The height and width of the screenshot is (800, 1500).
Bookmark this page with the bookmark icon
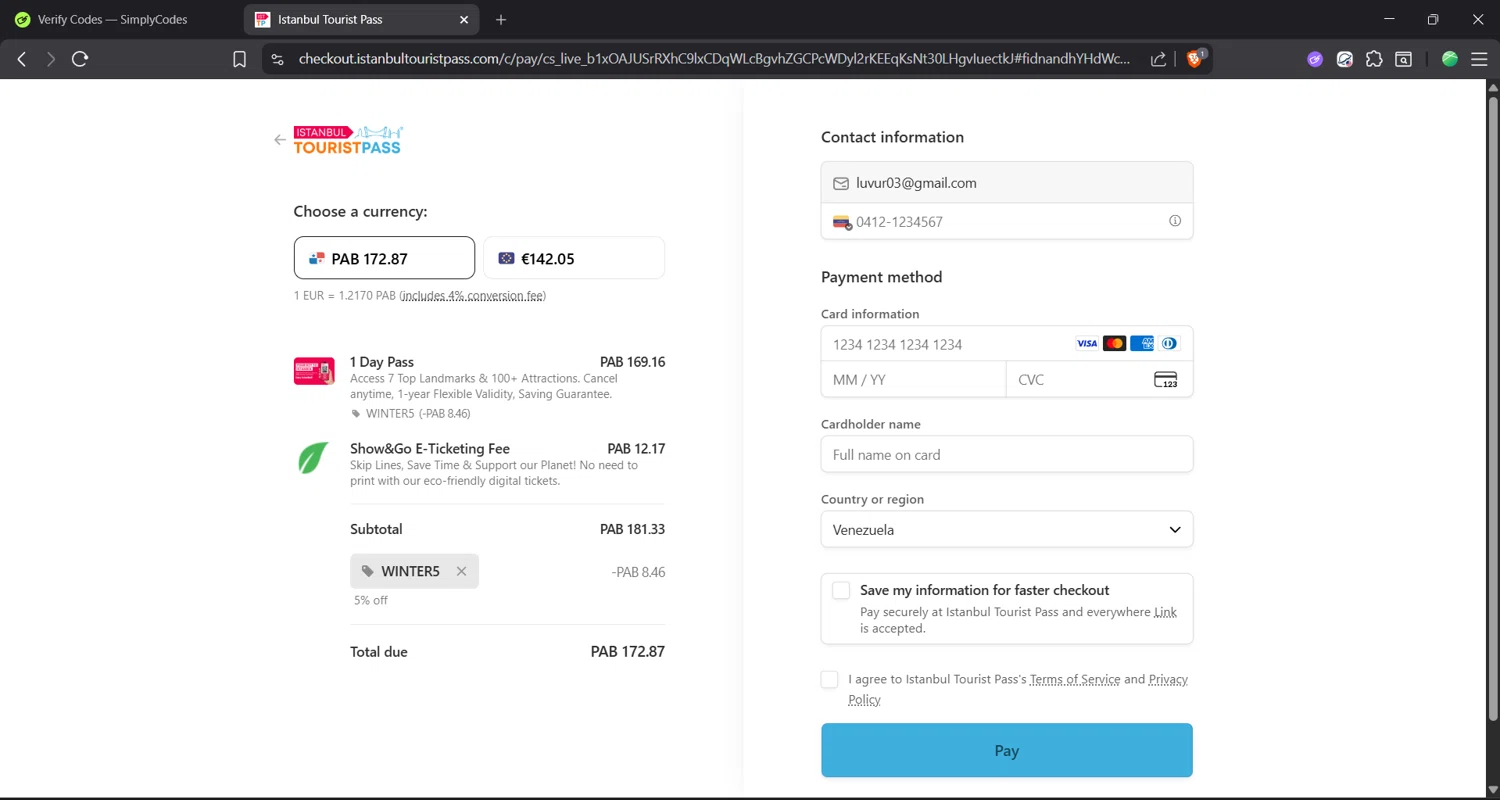(239, 59)
